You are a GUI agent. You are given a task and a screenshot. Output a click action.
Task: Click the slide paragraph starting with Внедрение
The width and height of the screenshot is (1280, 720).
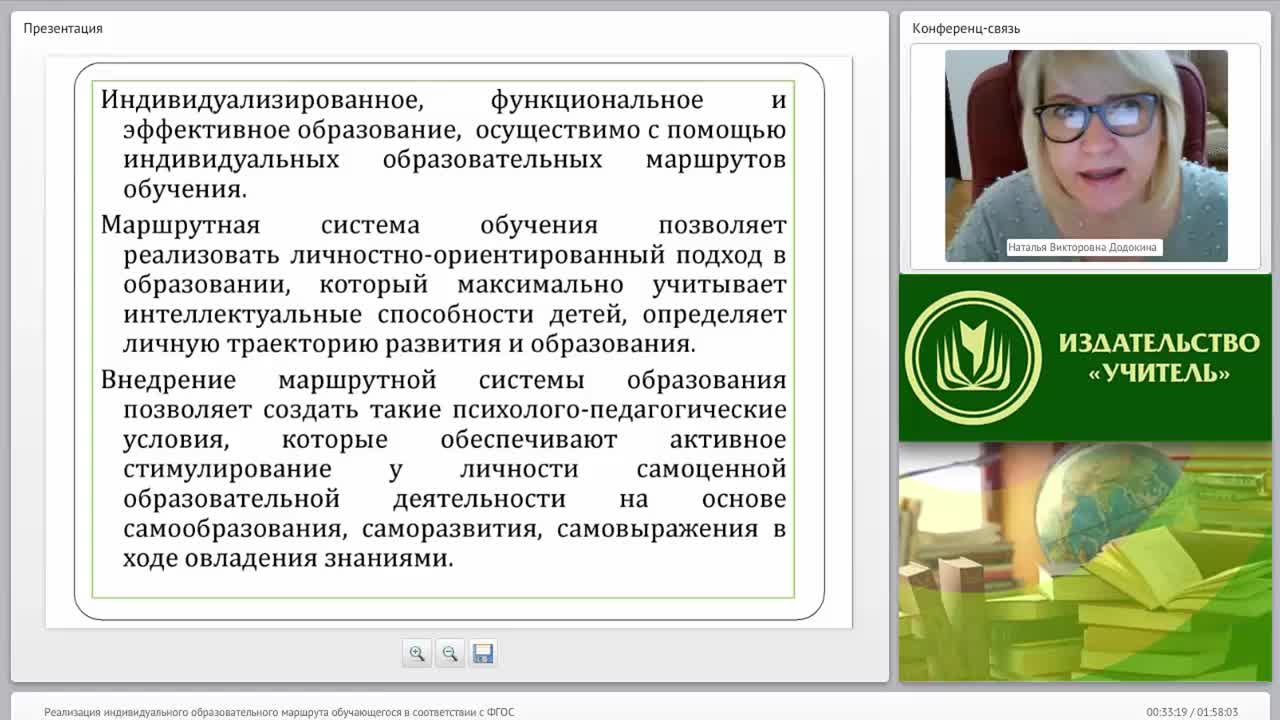click(443, 469)
